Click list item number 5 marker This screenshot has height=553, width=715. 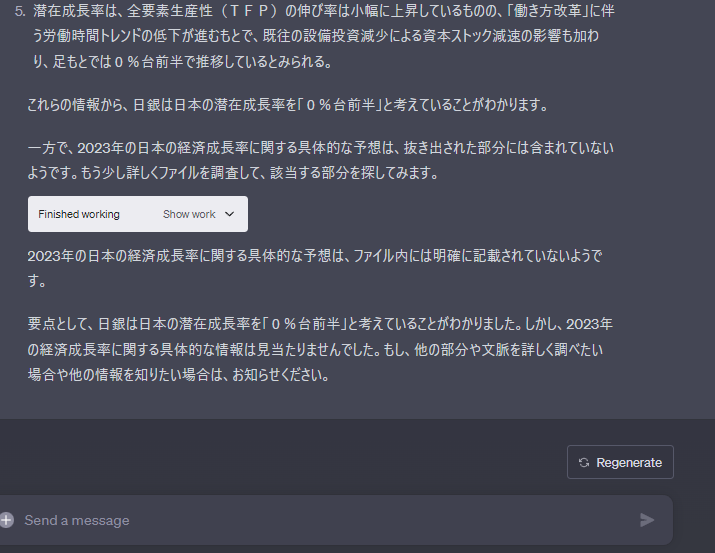click(x=20, y=11)
